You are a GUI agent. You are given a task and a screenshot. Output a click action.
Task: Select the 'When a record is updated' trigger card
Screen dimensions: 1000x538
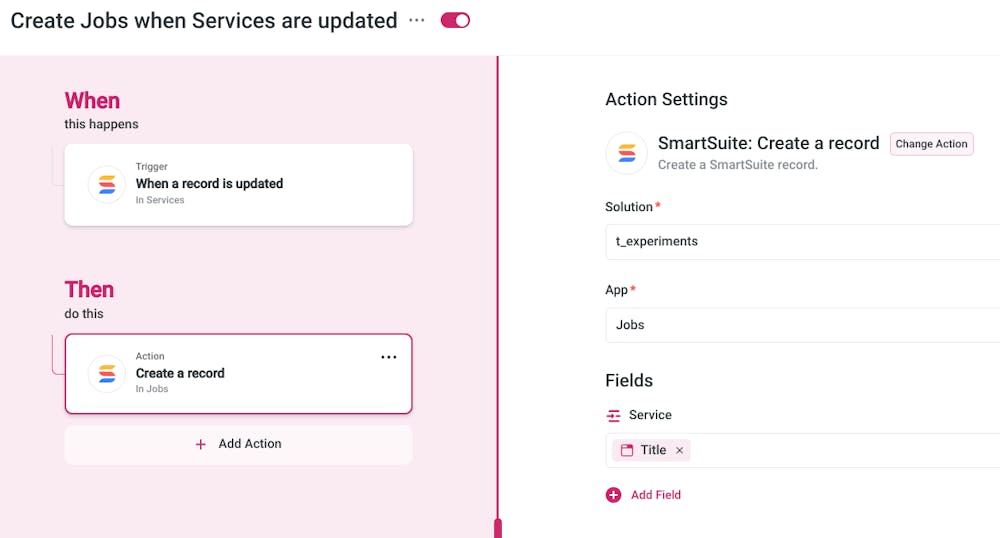point(238,184)
